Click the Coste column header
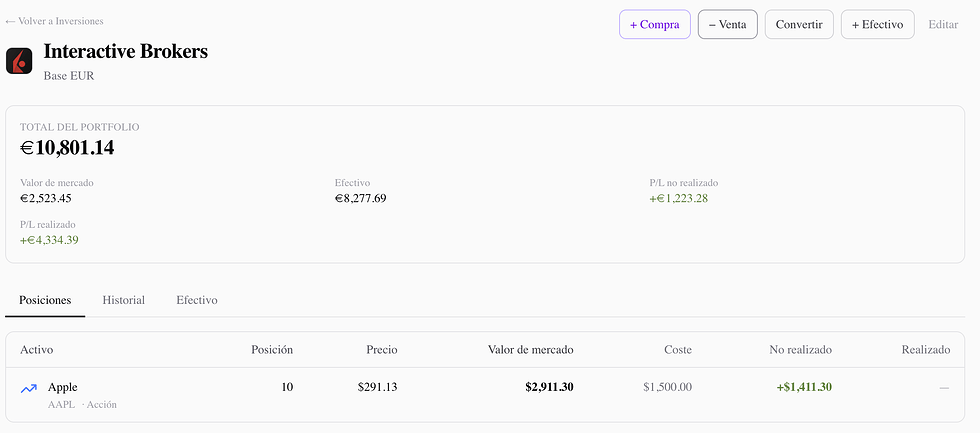This screenshot has width=980, height=433. [x=678, y=350]
